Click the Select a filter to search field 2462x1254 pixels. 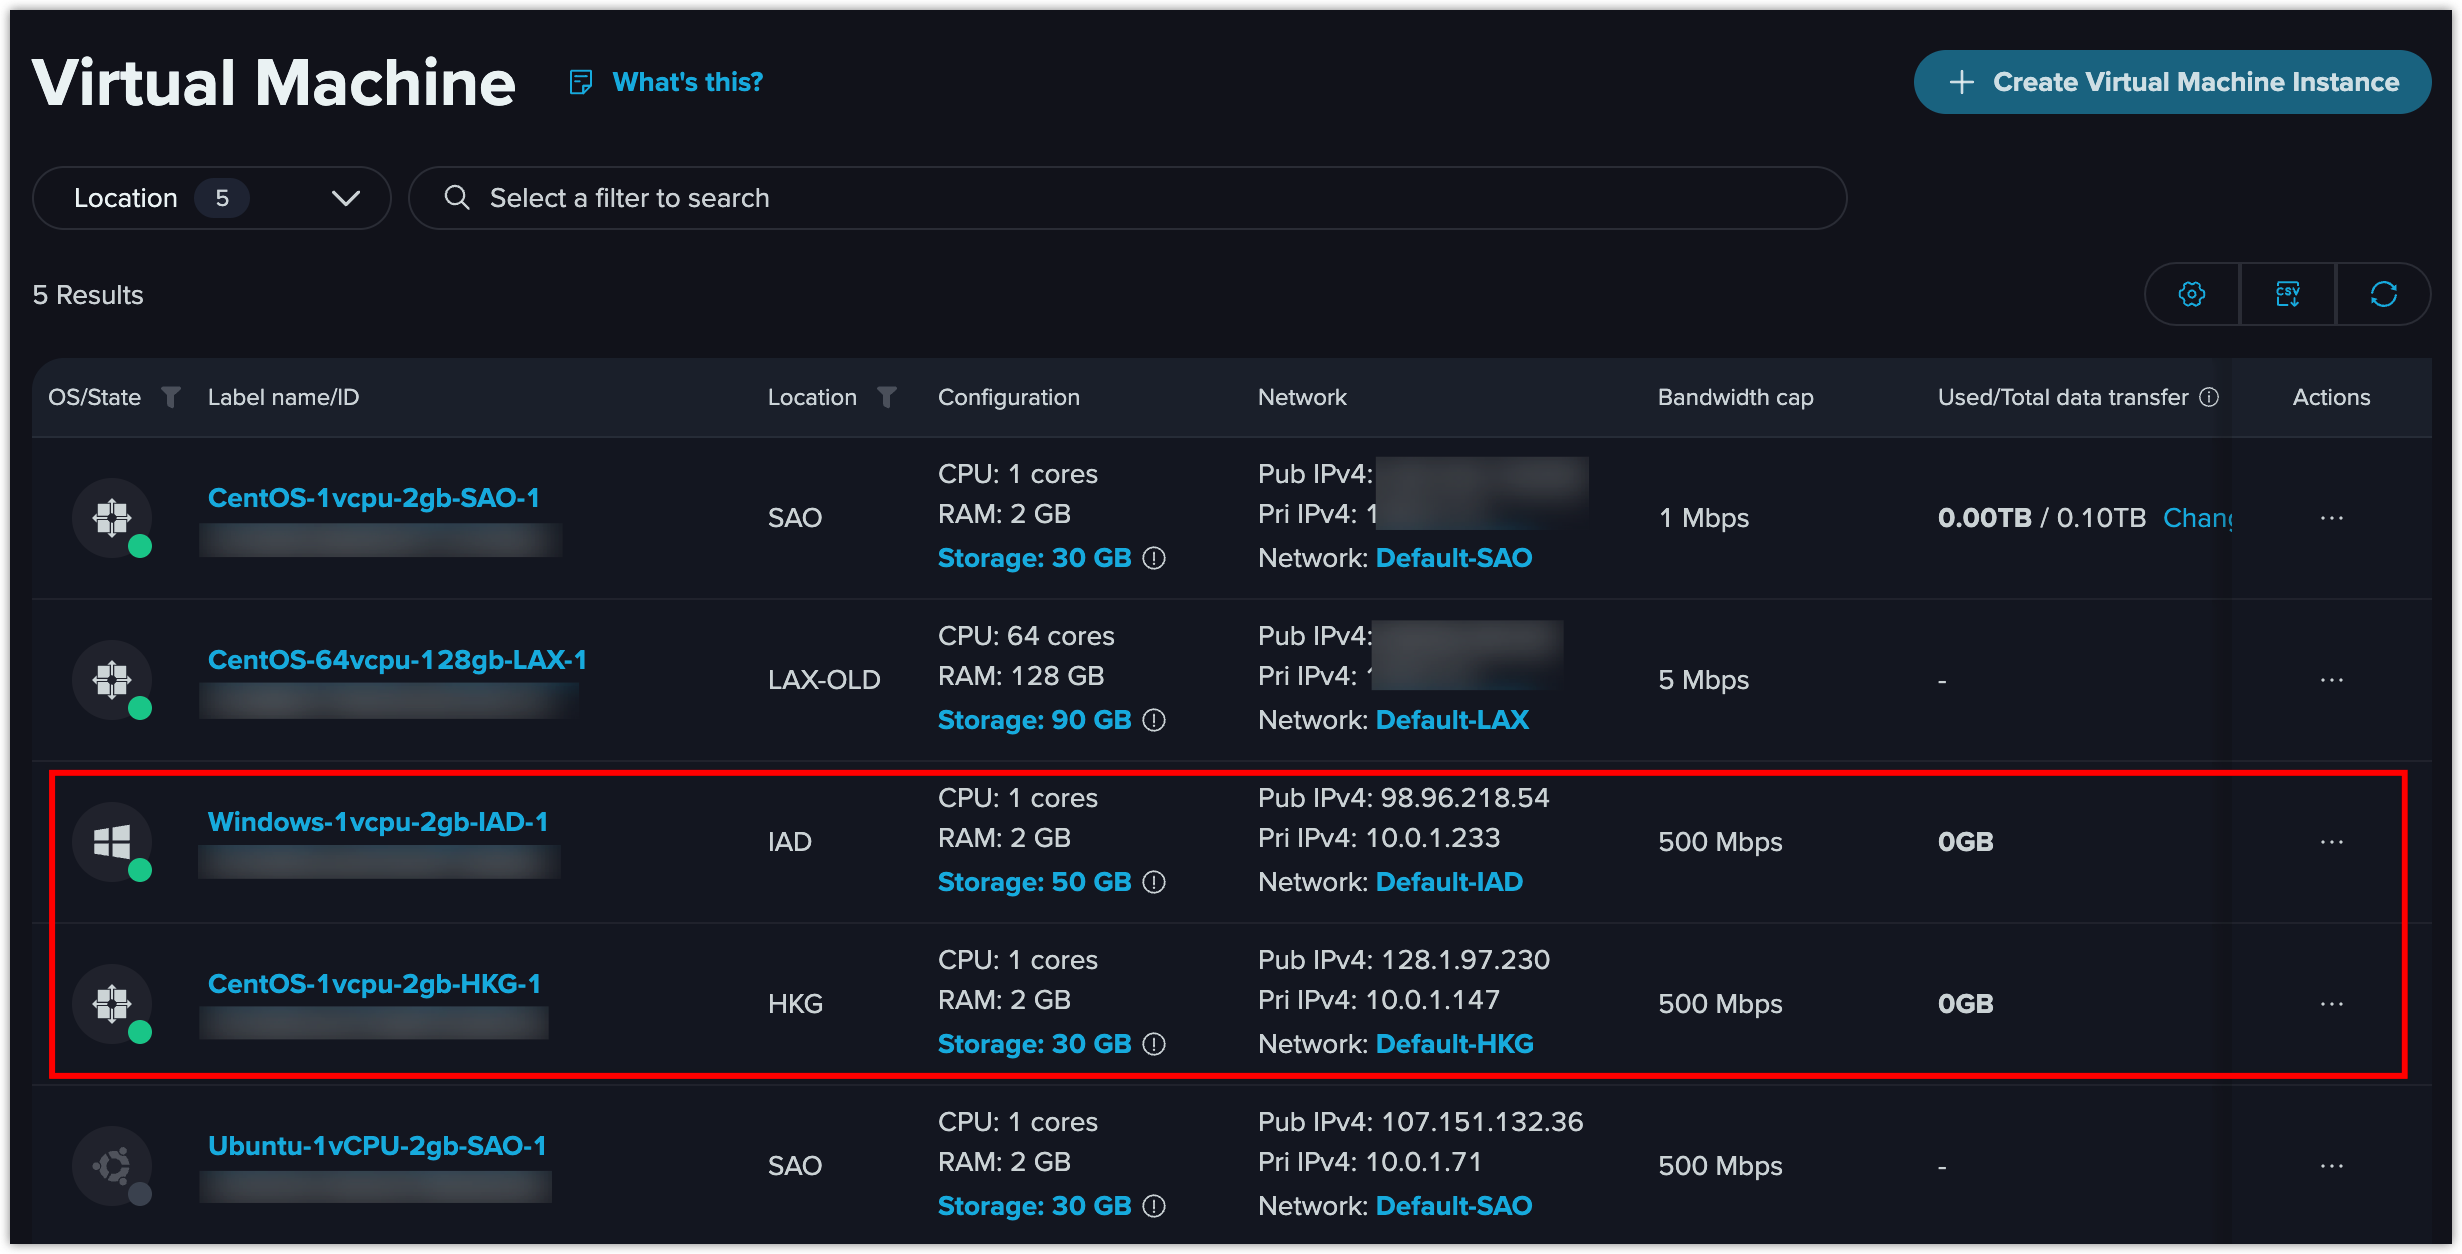tap(1127, 198)
